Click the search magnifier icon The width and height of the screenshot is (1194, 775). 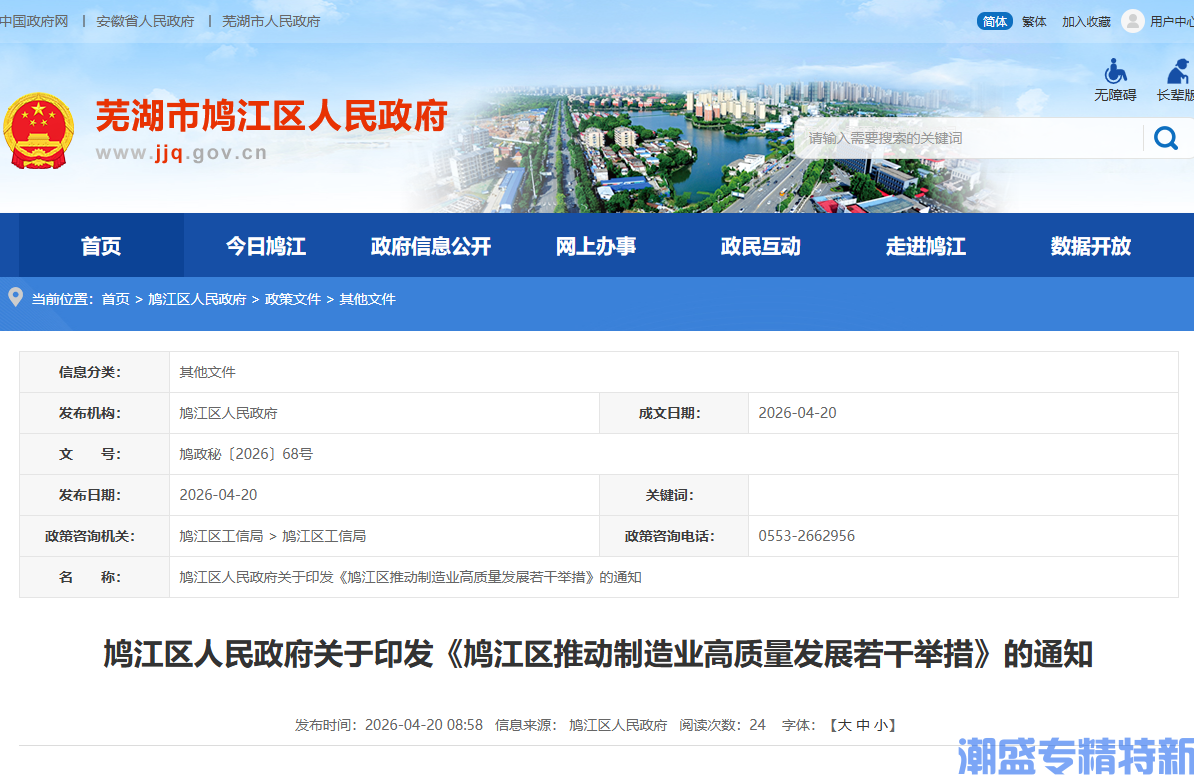pos(1166,138)
